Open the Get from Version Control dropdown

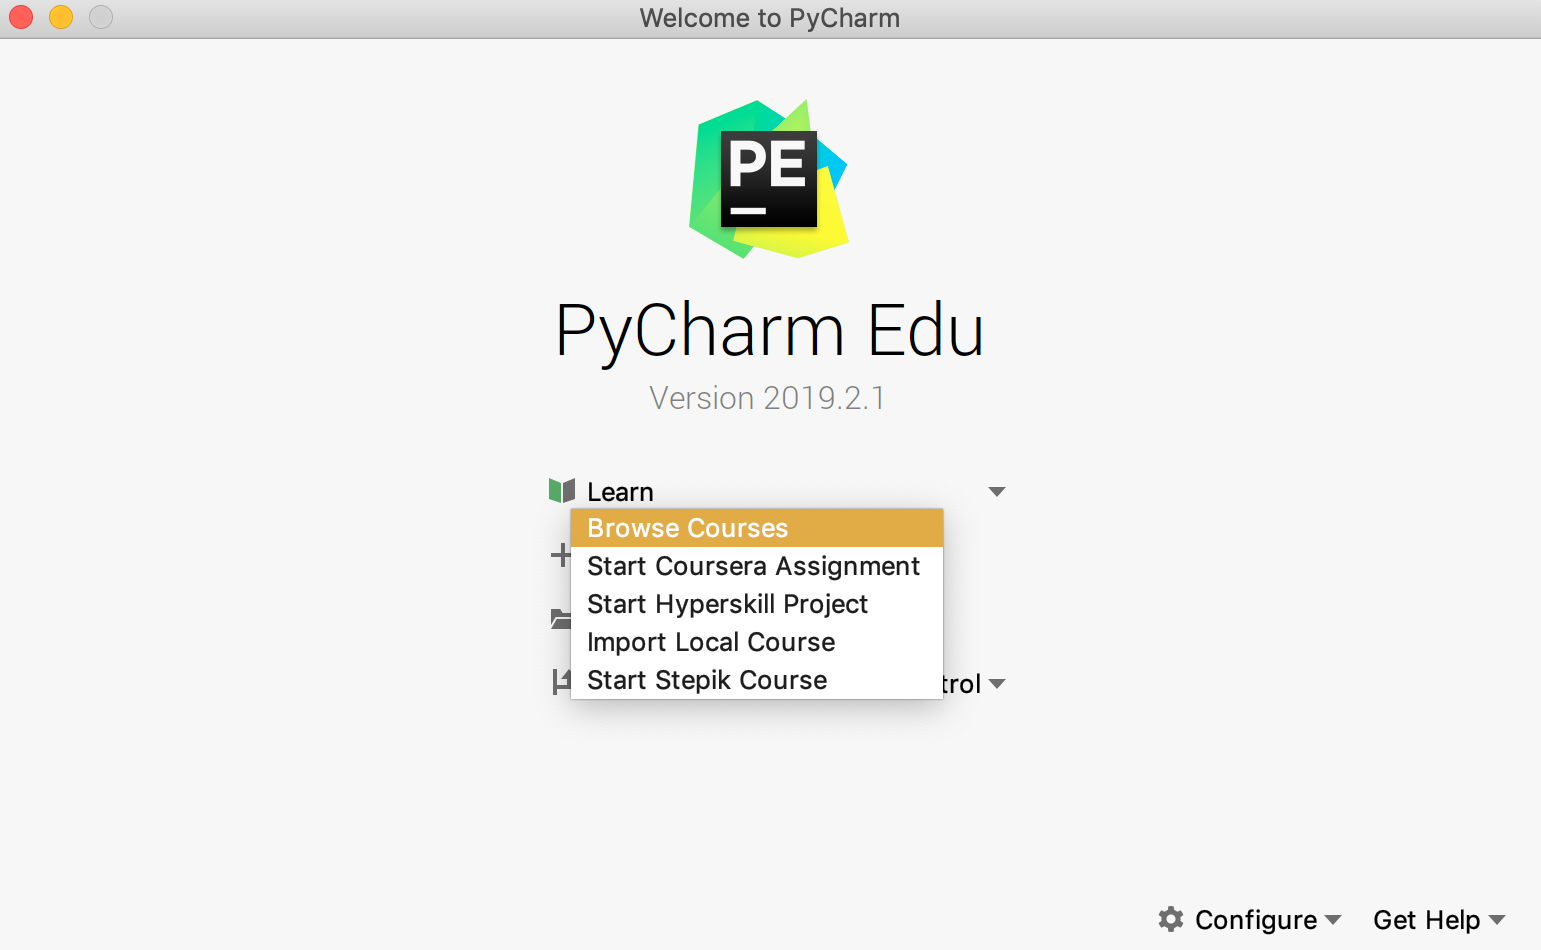(997, 684)
